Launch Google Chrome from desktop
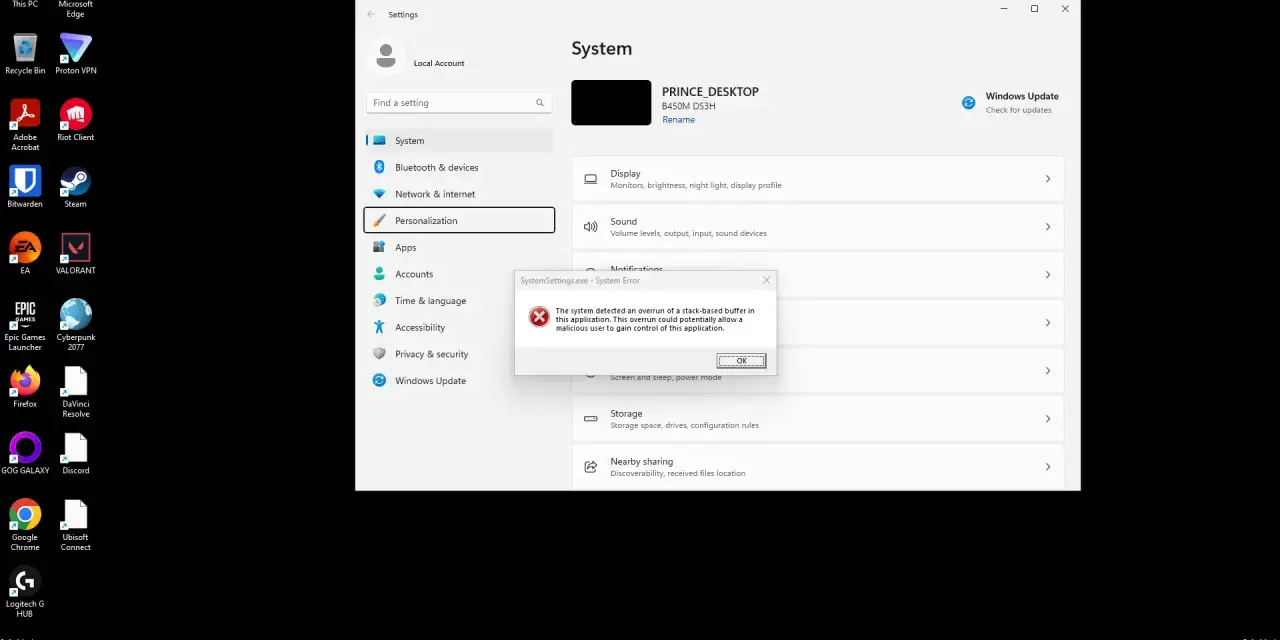 [x=25, y=525]
